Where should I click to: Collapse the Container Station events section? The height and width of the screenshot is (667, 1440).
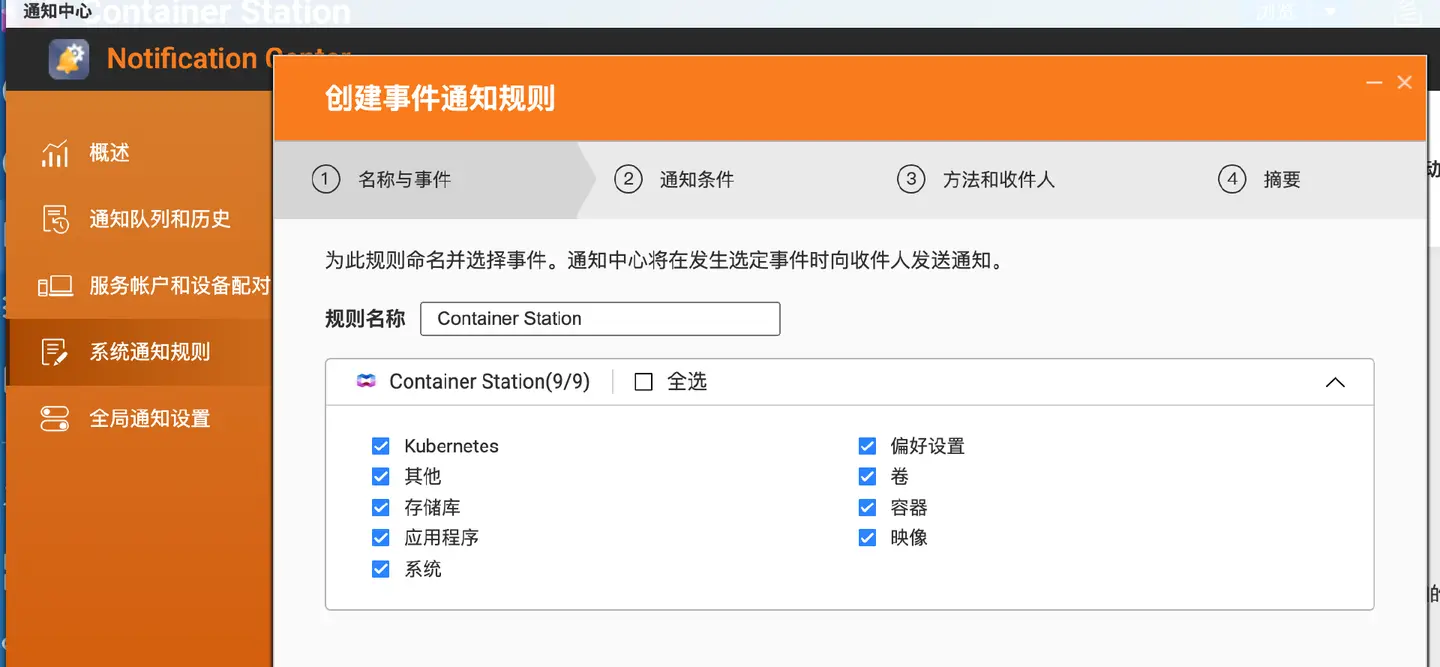pyautogui.click(x=1335, y=382)
